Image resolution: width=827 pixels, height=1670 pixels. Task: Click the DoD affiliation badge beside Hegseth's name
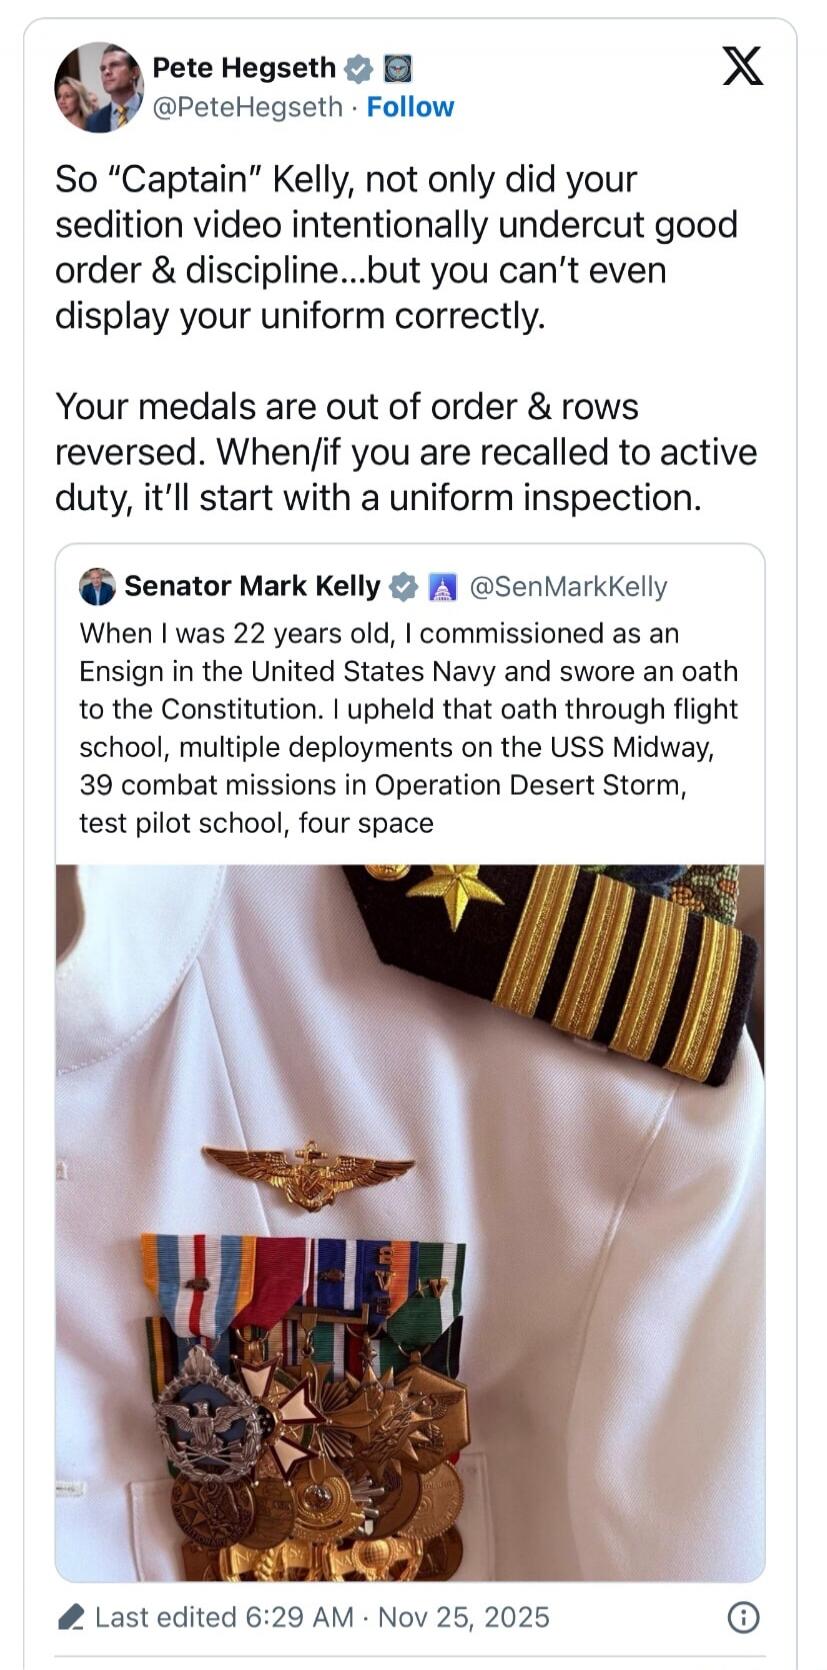click(398, 68)
